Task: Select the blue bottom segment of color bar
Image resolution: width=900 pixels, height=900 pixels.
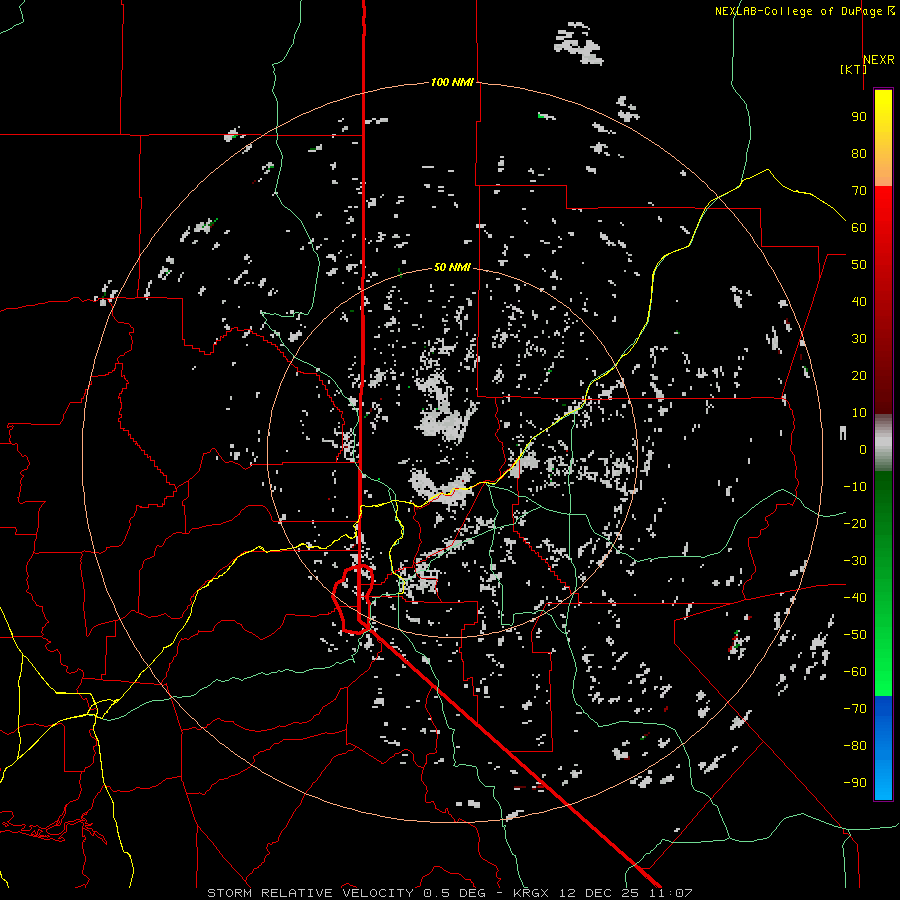Action: click(x=883, y=747)
